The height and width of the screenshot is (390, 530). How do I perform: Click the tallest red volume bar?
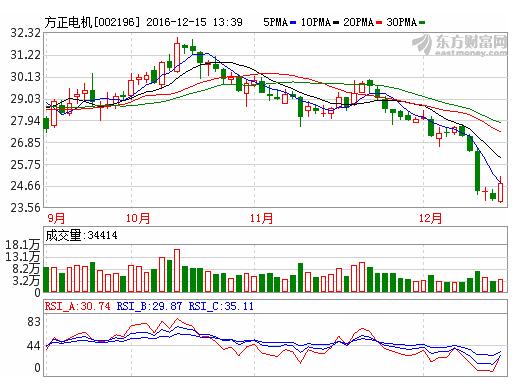(177, 271)
